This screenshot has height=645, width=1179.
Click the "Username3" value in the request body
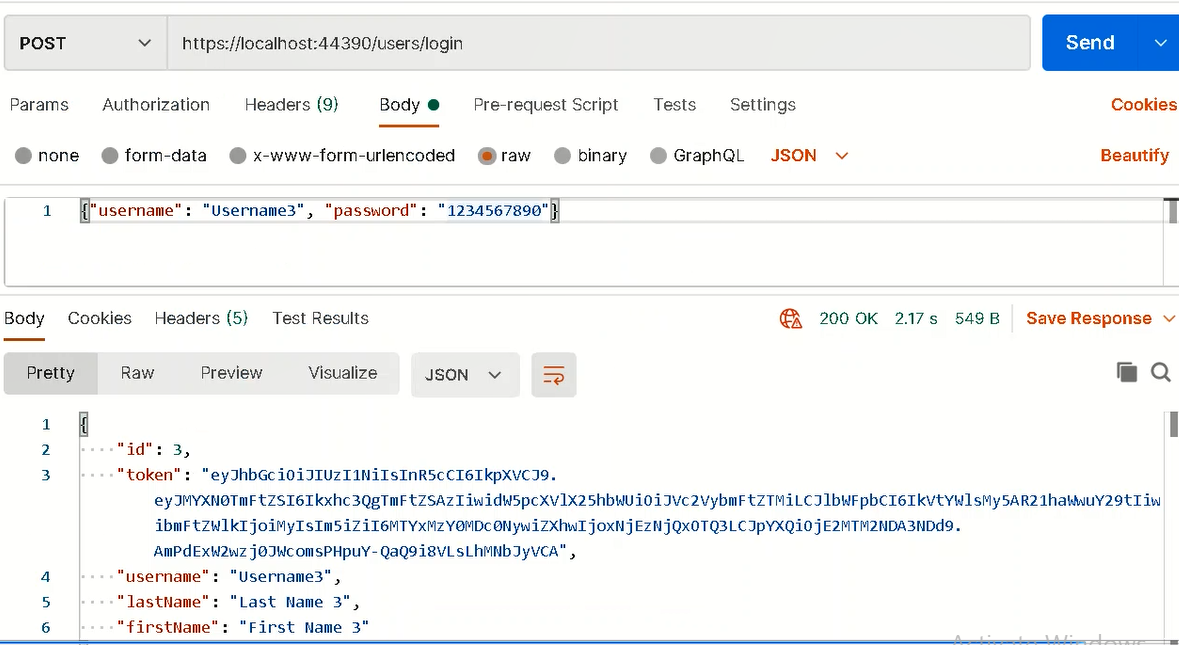coord(253,210)
